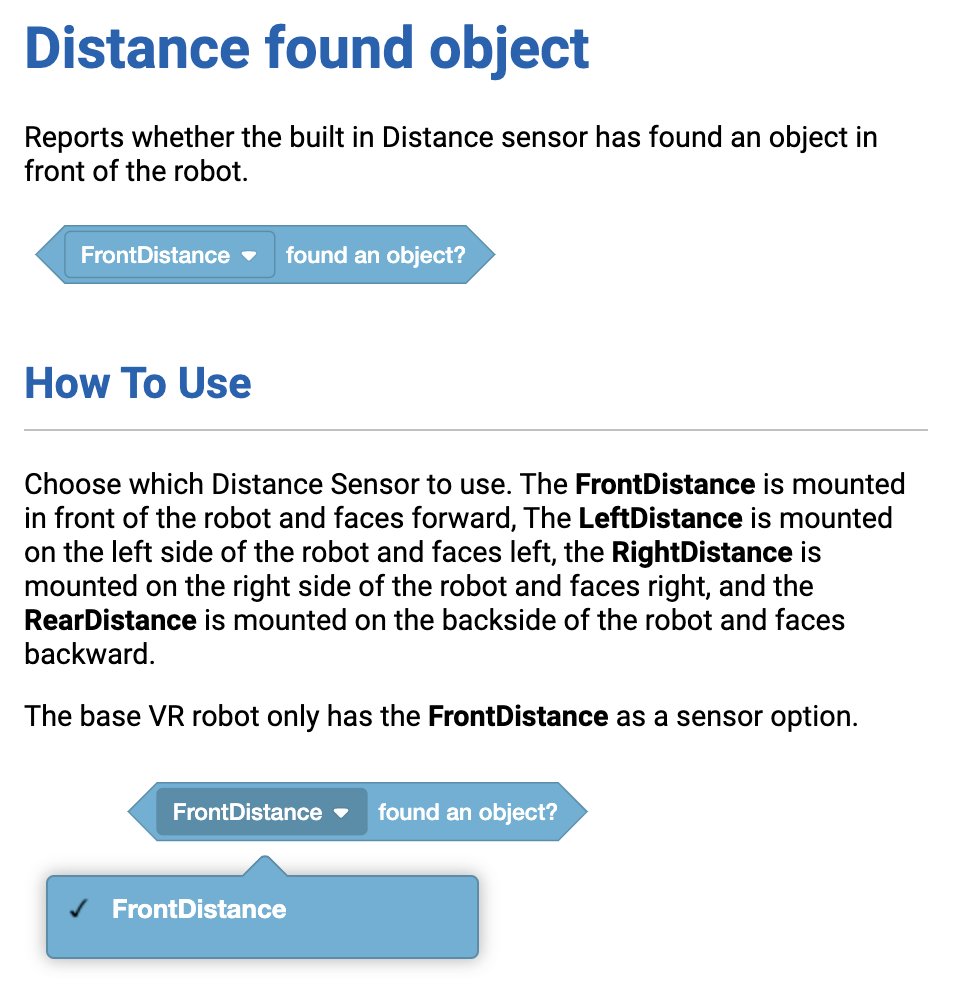This screenshot has width=962, height=1004.
Task: Click the bold 'FrontDistance' text in the paragraph
Action: [665, 484]
